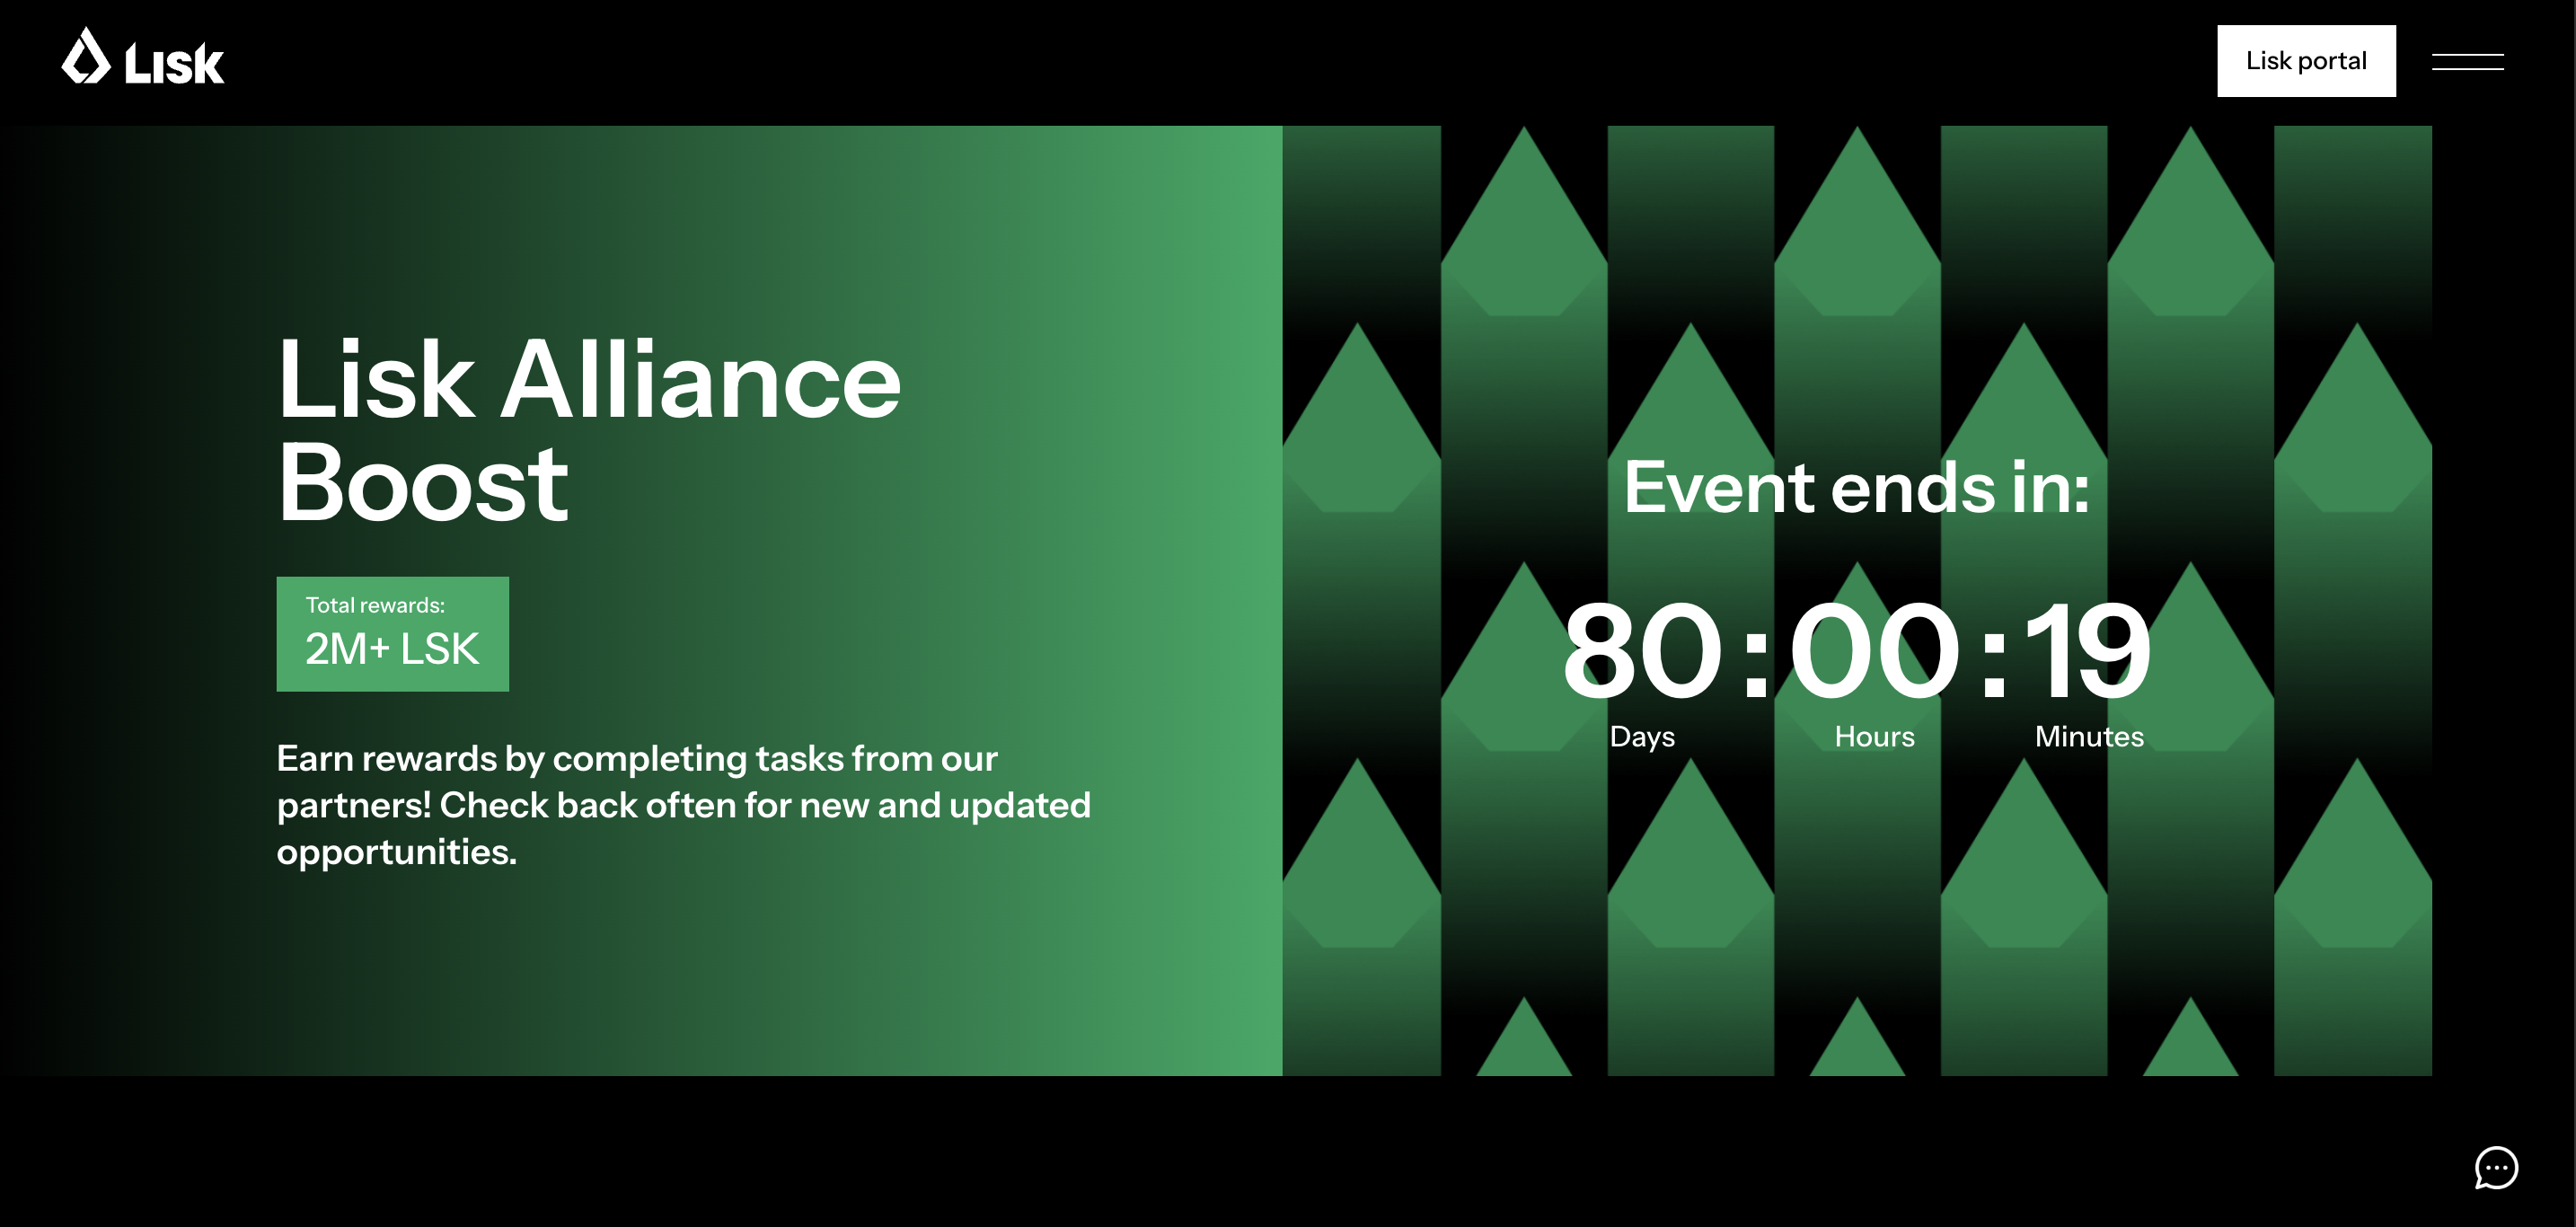
Task: Click the Minutes label under countdown
Action: click(x=2089, y=737)
